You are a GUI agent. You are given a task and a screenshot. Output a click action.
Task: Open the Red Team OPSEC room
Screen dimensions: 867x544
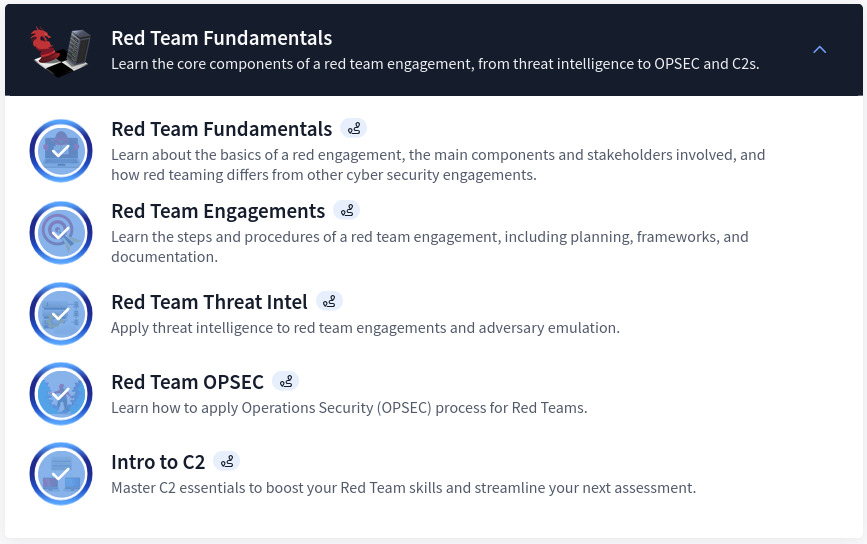click(187, 382)
